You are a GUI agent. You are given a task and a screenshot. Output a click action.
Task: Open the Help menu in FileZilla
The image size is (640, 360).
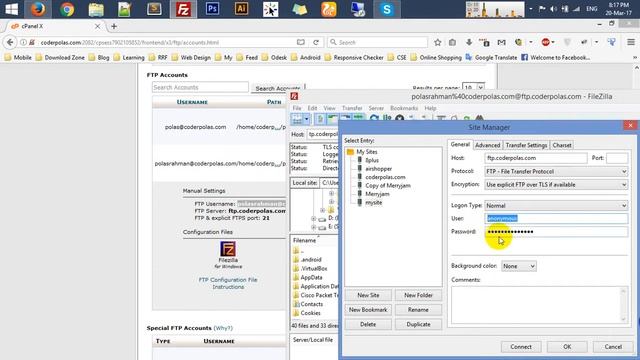[430, 108]
